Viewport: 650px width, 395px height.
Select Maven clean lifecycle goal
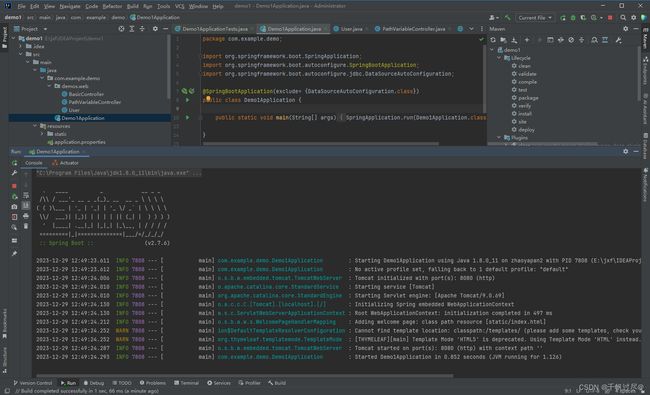[524, 66]
